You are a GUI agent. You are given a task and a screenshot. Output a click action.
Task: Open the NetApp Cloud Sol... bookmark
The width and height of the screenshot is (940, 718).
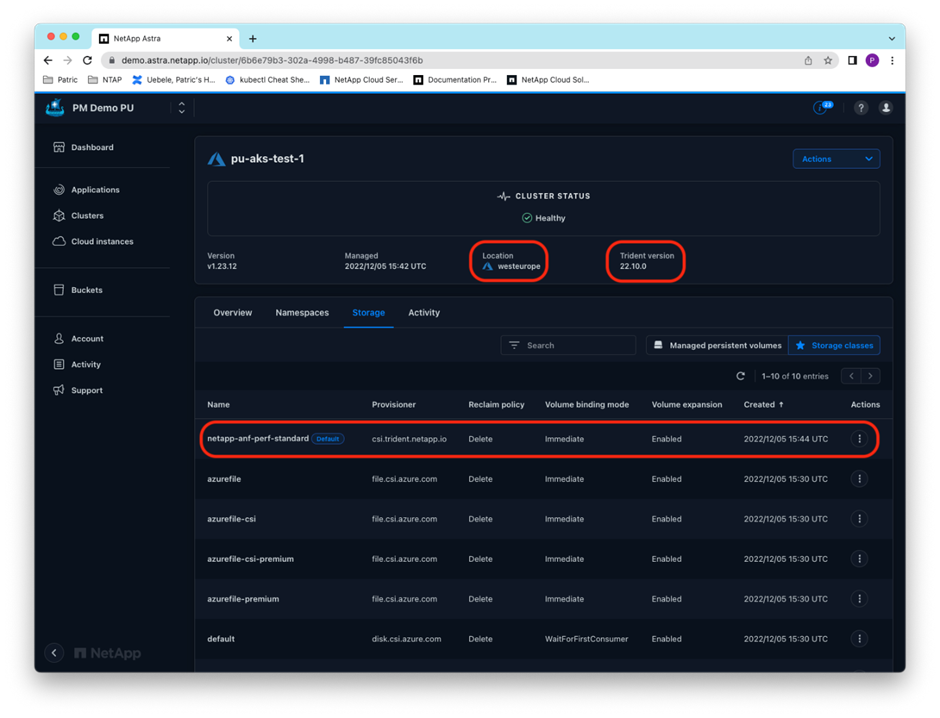pyautogui.click(x=549, y=80)
